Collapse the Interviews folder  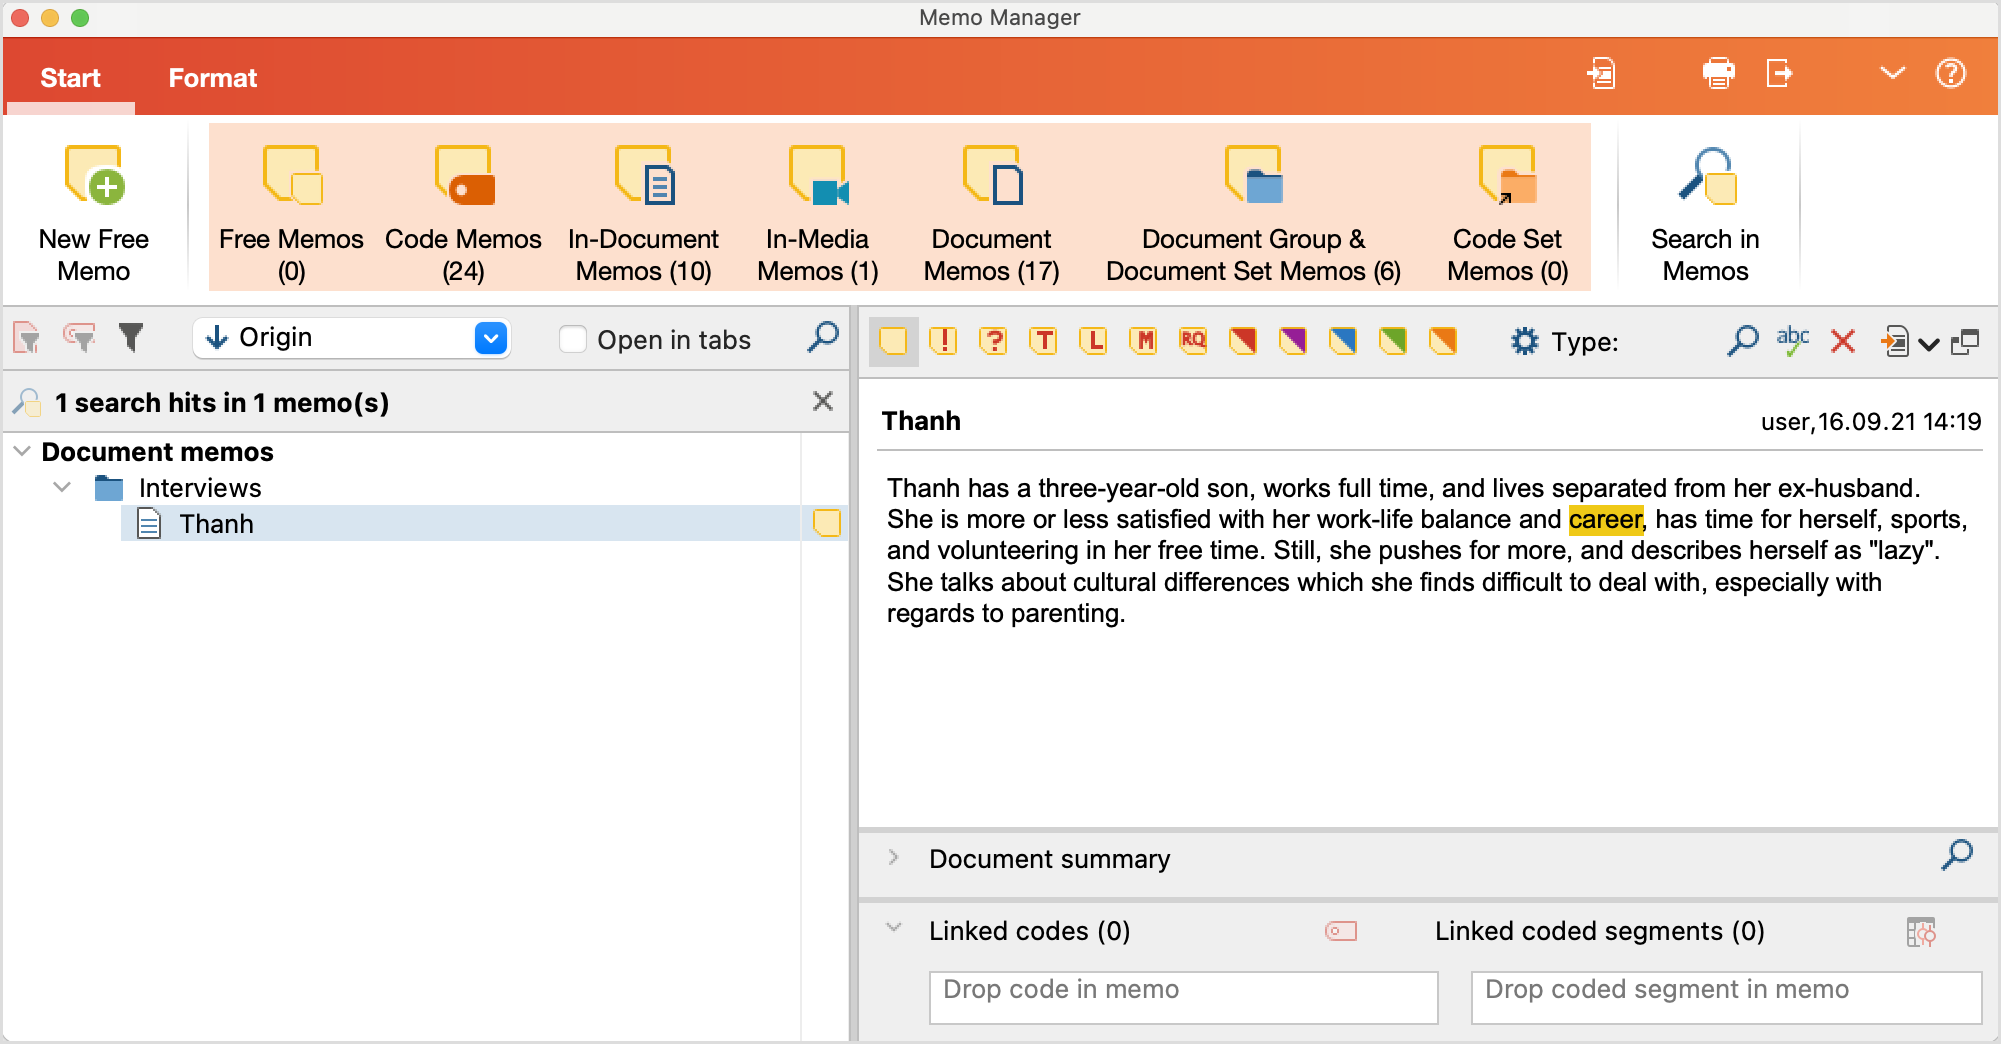pos(62,487)
